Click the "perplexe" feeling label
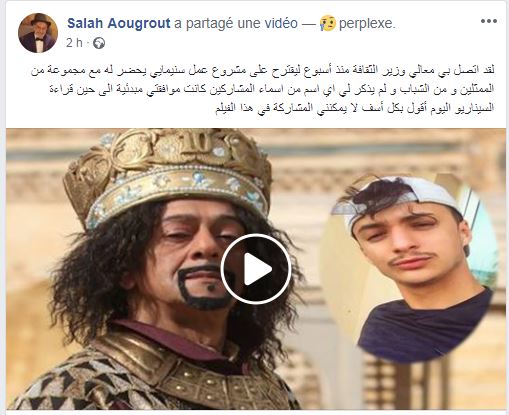The height and width of the screenshot is (415, 509). [367, 24]
